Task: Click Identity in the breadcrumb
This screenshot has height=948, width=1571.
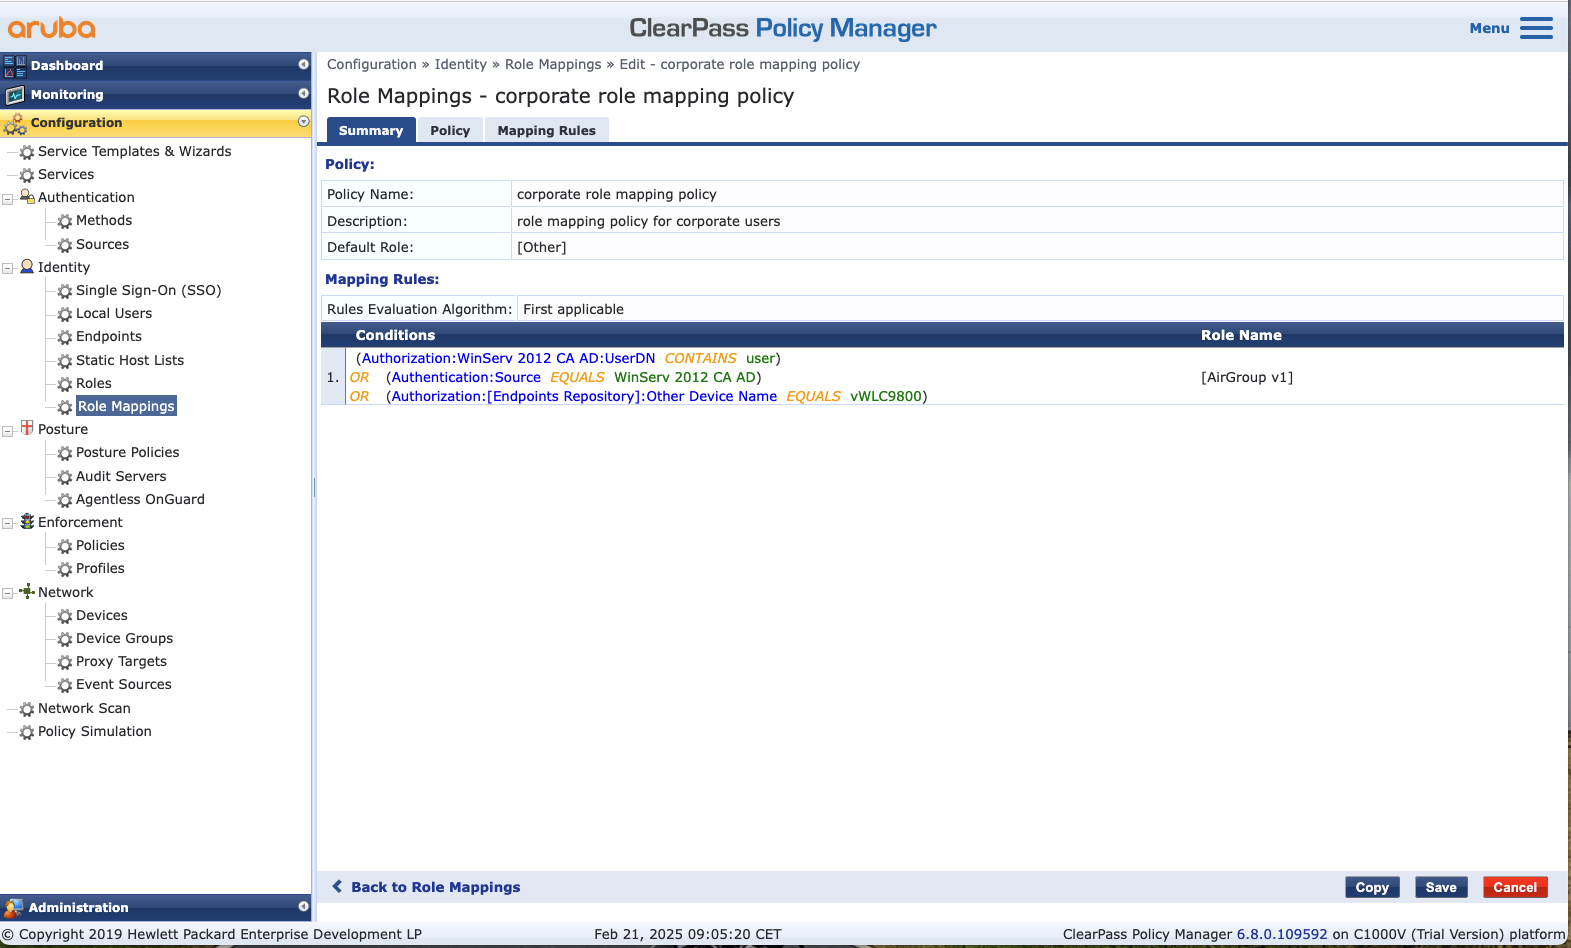Action: (460, 64)
